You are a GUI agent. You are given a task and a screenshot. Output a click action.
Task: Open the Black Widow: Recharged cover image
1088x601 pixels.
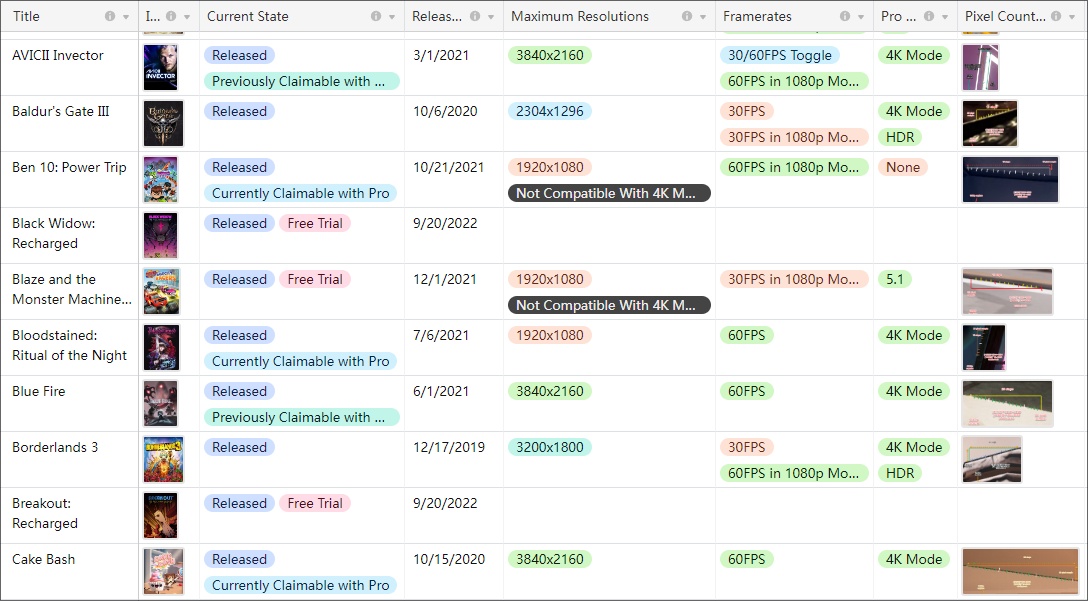click(x=160, y=236)
